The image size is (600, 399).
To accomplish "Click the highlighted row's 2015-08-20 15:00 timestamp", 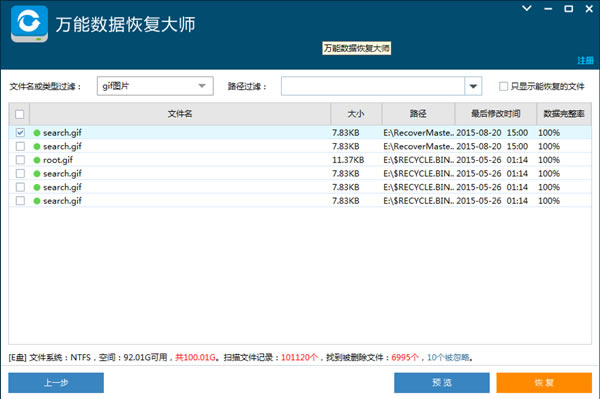I will [492, 133].
